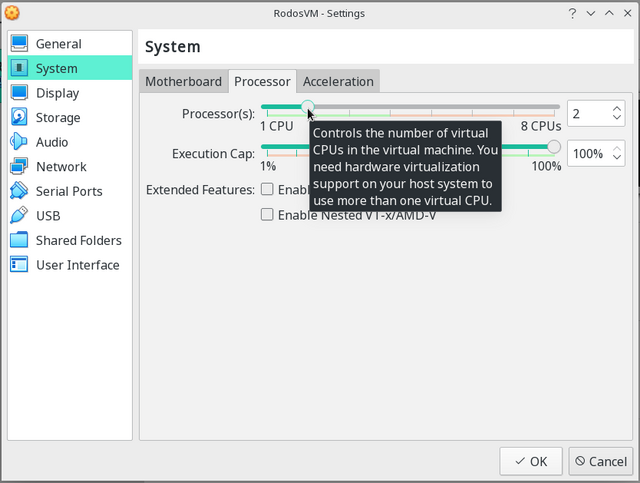640x483 pixels.
Task: Switch to the Motherboard tab
Action: pos(184,82)
